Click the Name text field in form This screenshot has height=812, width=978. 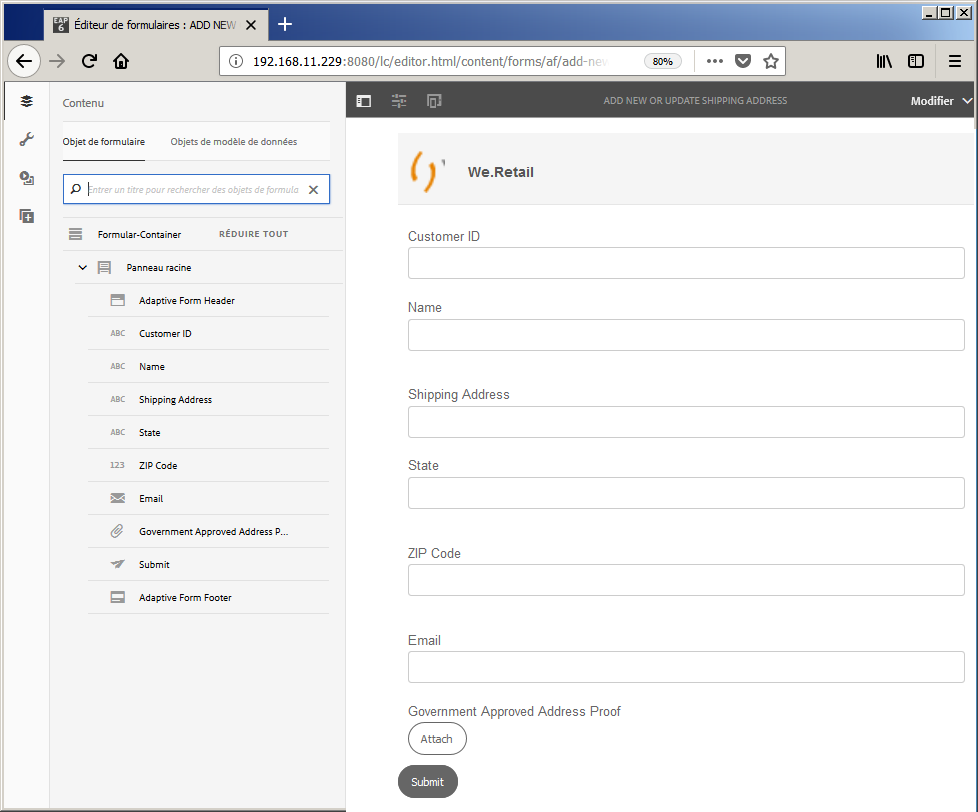(686, 335)
